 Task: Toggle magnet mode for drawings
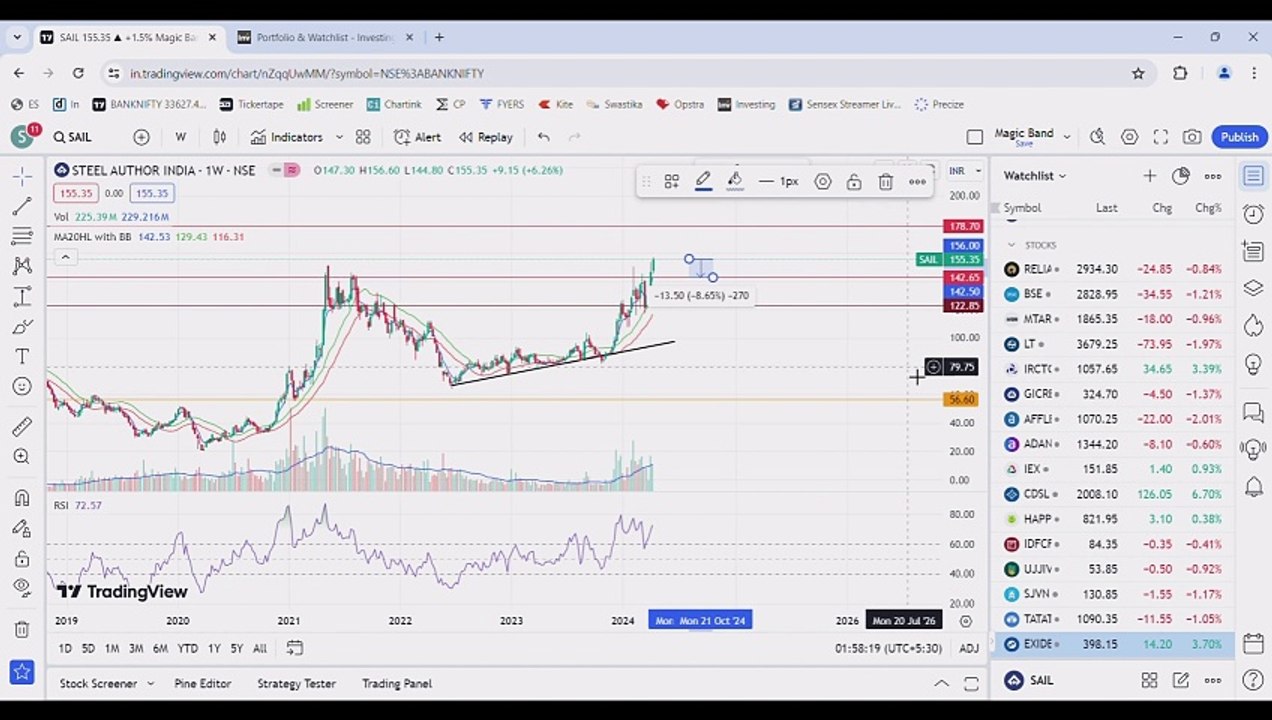pyautogui.click(x=21, y=498)
